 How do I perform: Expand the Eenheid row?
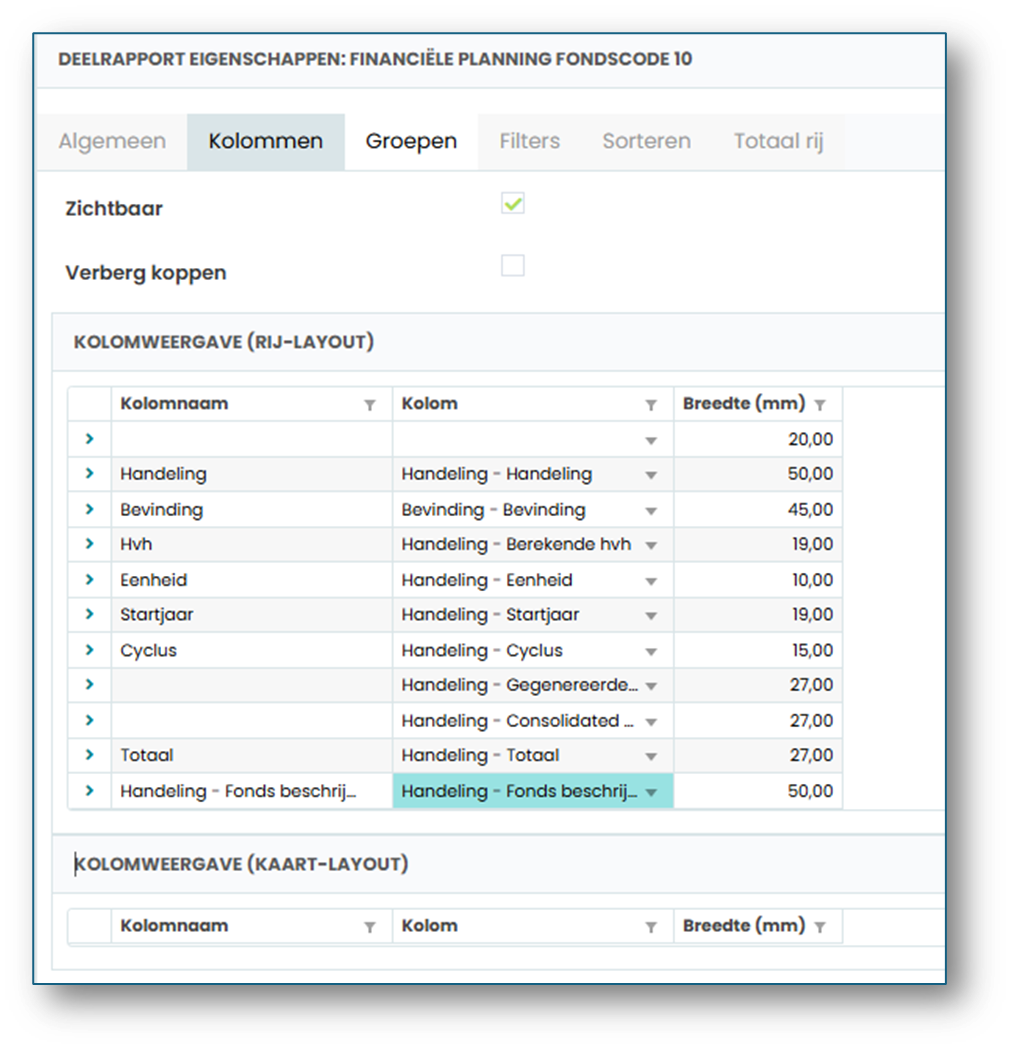pyautogui.click(x=90, y=579)
